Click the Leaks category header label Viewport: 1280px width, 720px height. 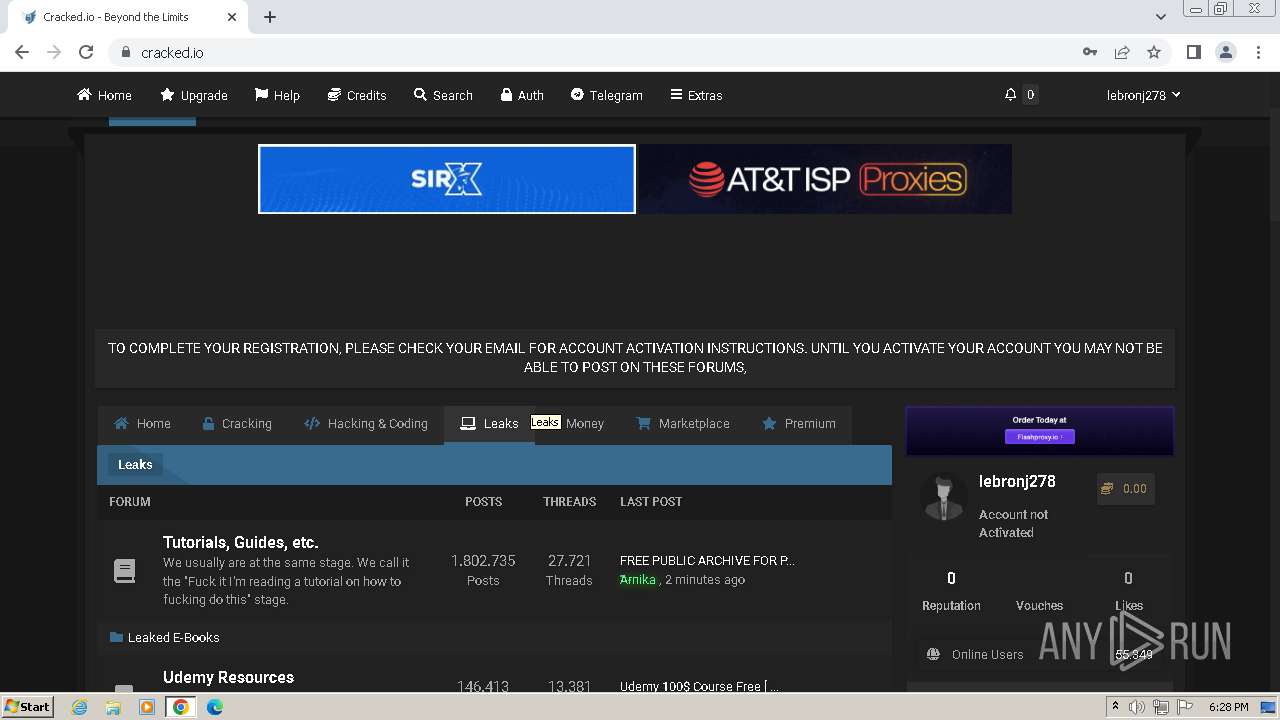(135, 464)
